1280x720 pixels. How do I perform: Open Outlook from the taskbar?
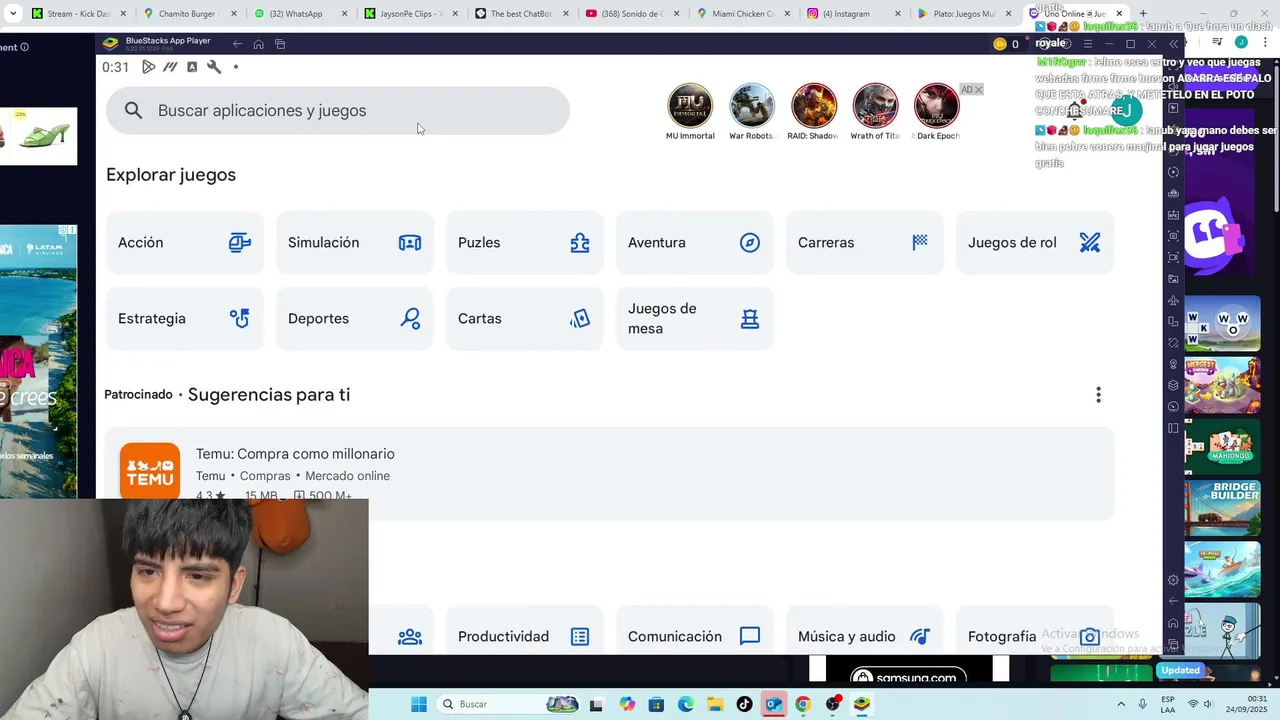click(x=773, y=704)
